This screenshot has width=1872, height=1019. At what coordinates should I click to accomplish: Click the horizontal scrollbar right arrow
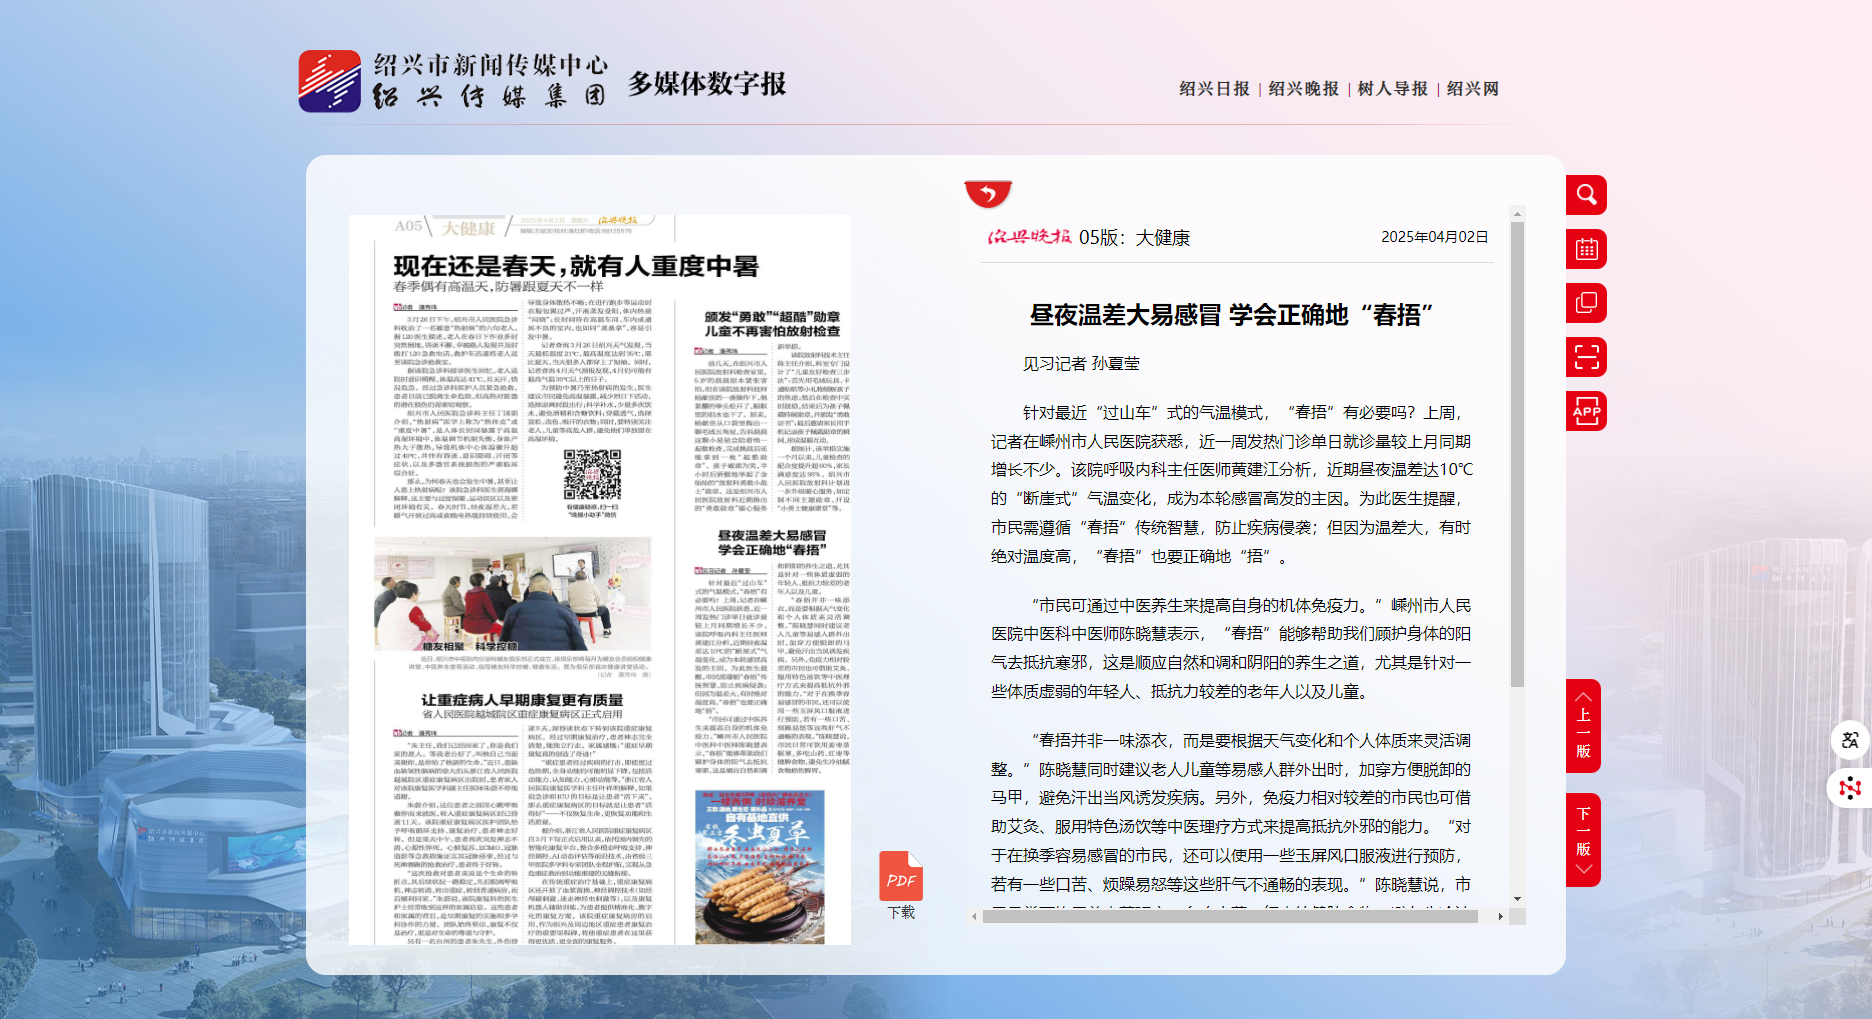pos(1500,916)
